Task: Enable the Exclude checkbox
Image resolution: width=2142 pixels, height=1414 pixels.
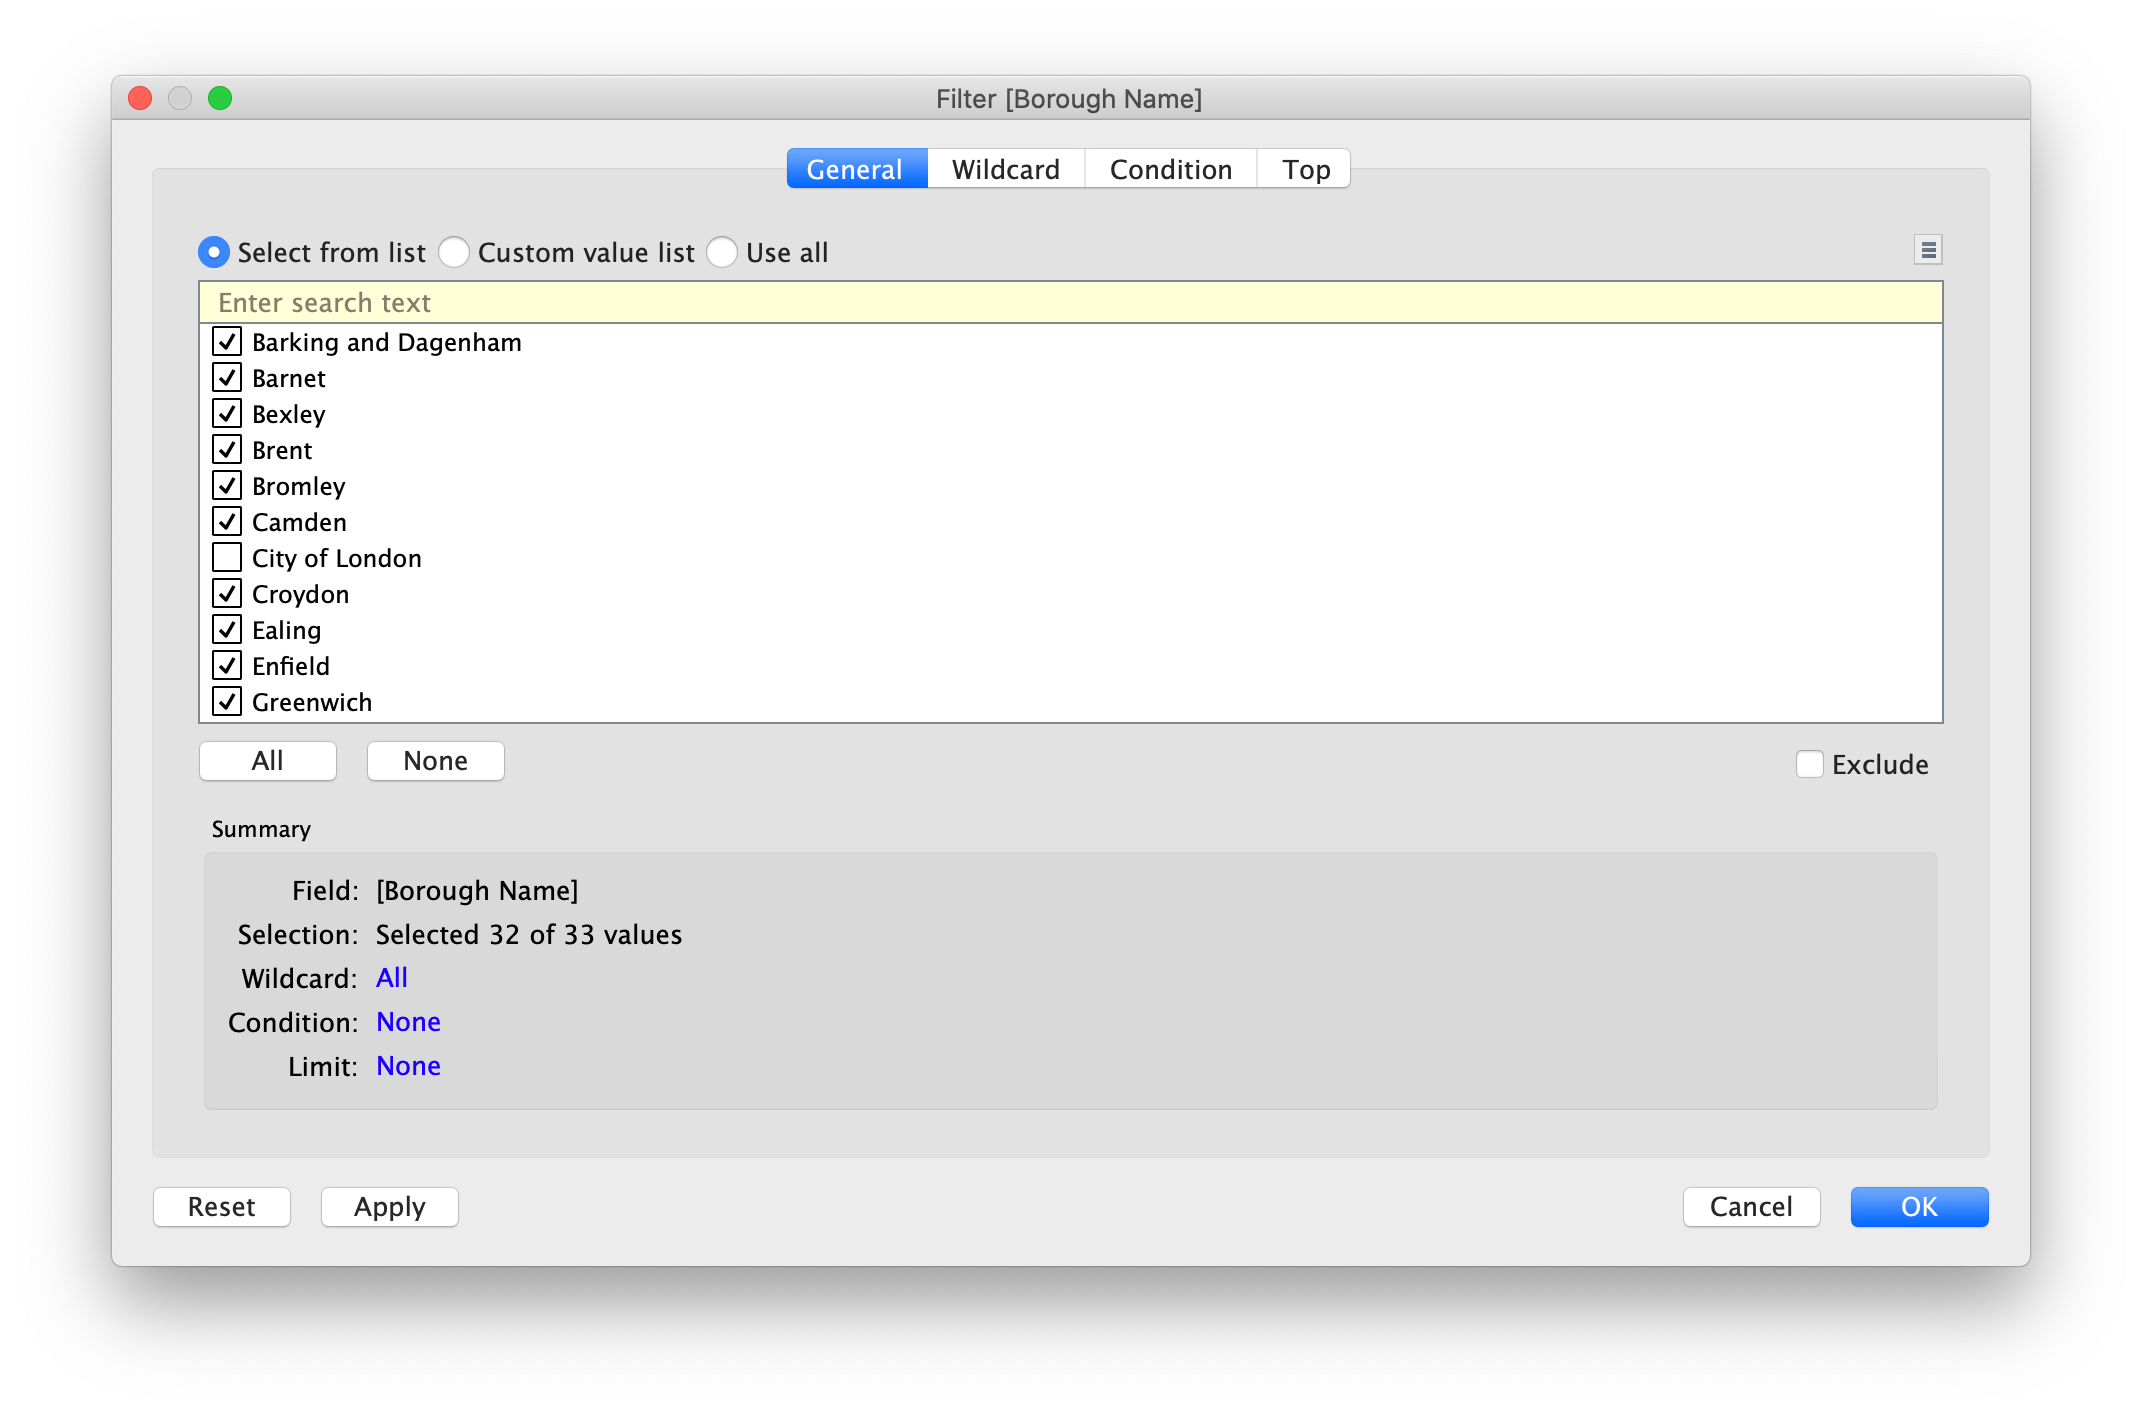Action: [x=1810, y=764]
